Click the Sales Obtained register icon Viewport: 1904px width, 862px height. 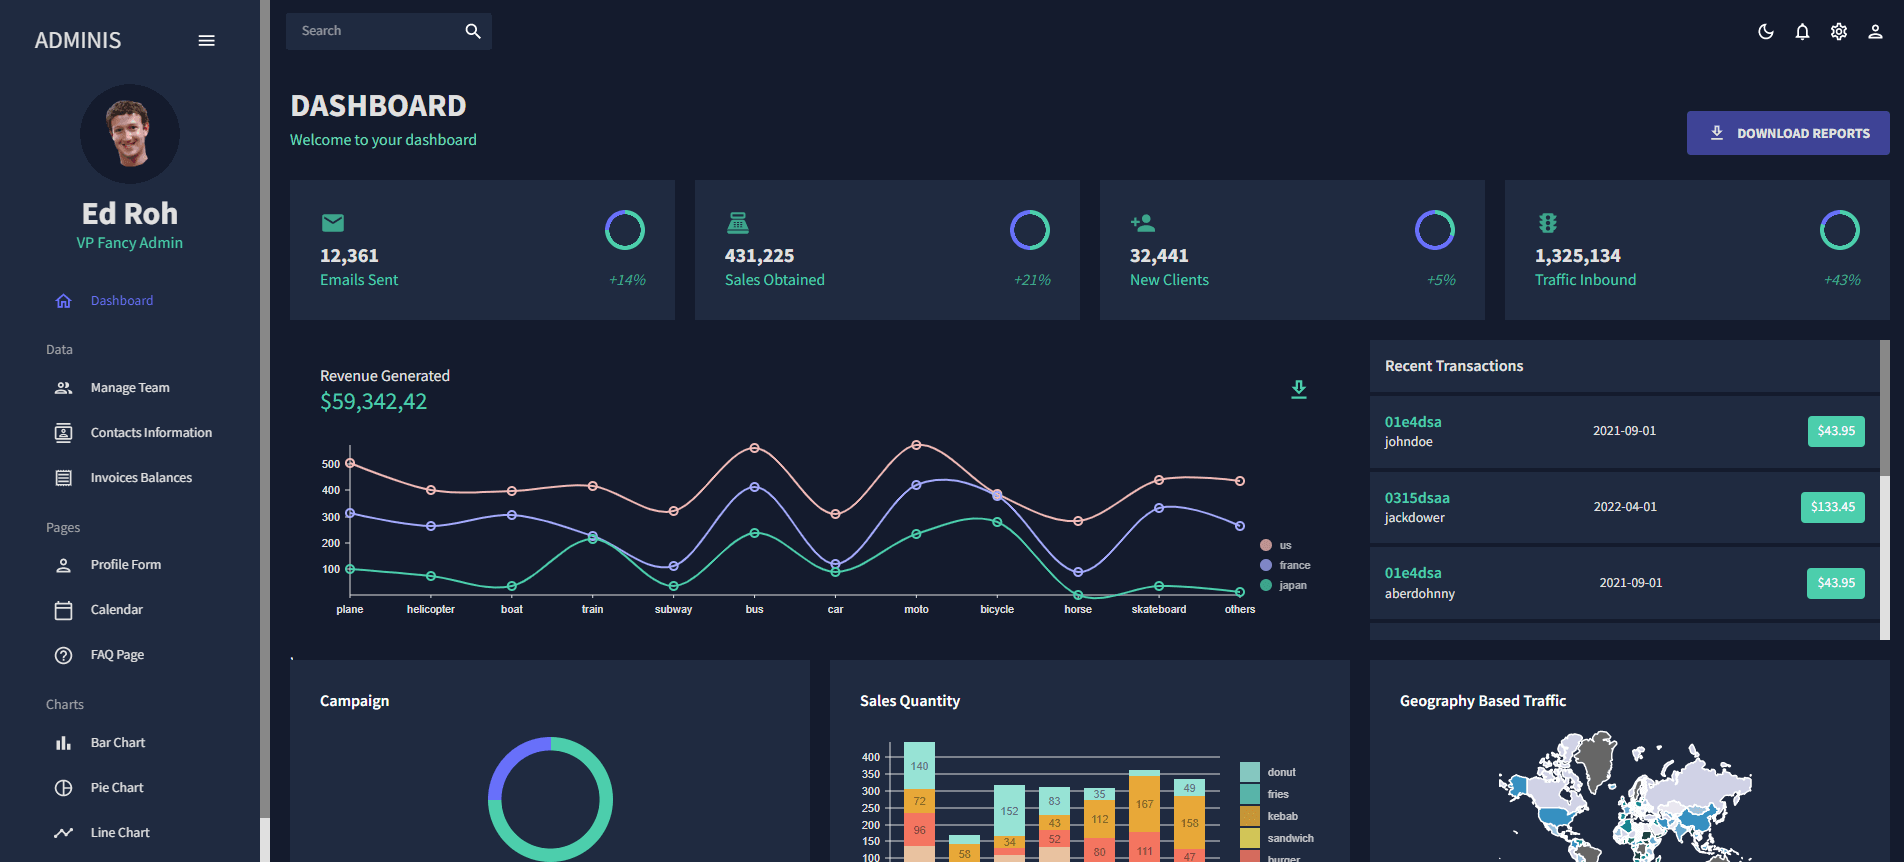(x=738, y=223)
